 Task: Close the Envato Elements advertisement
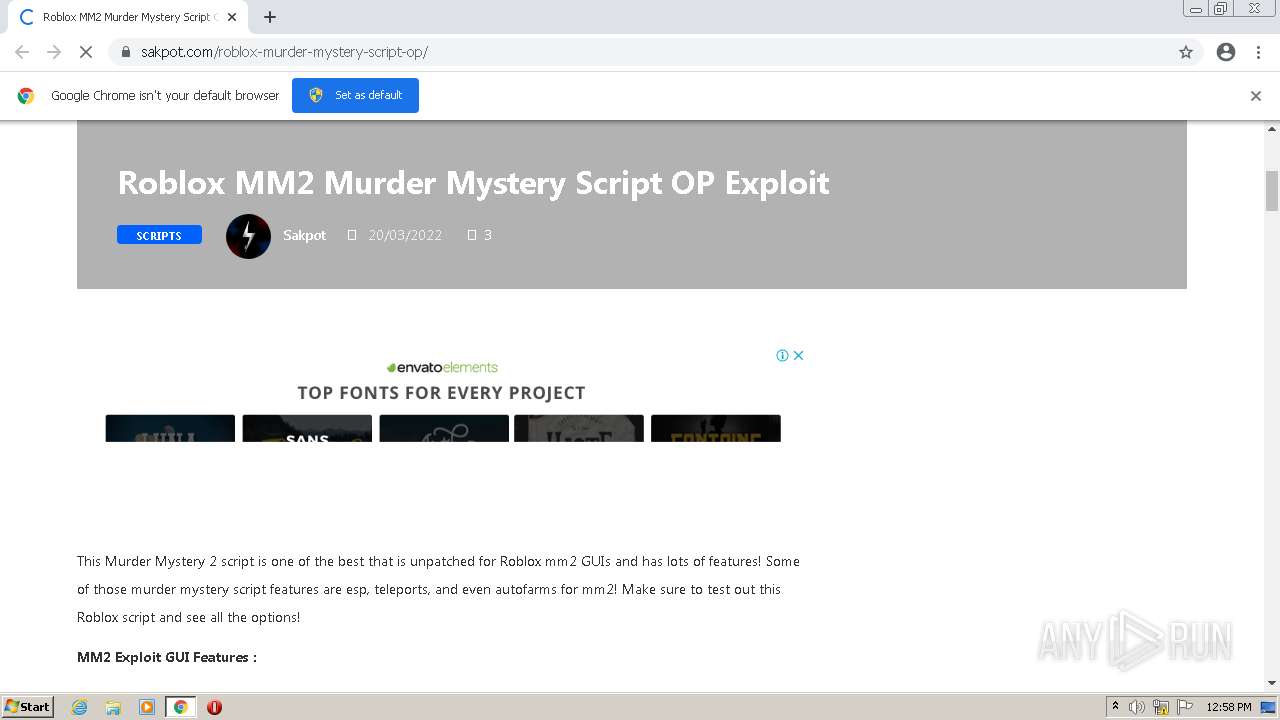[798, 355]
